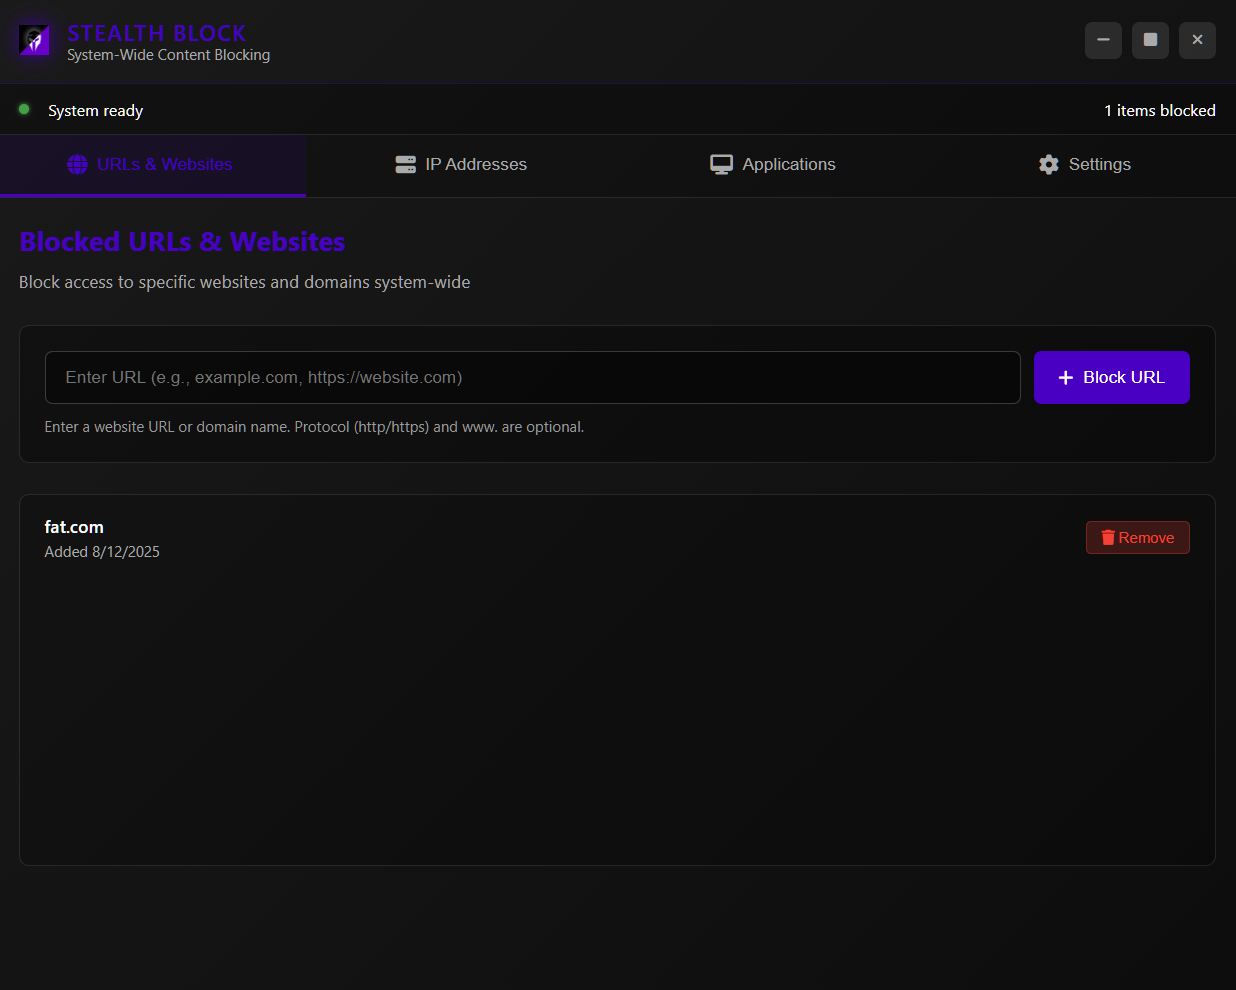This screenshot has width=1236, height=990.
Task: Minimize the Stealth Block window
Action: tap(1103, 41)
